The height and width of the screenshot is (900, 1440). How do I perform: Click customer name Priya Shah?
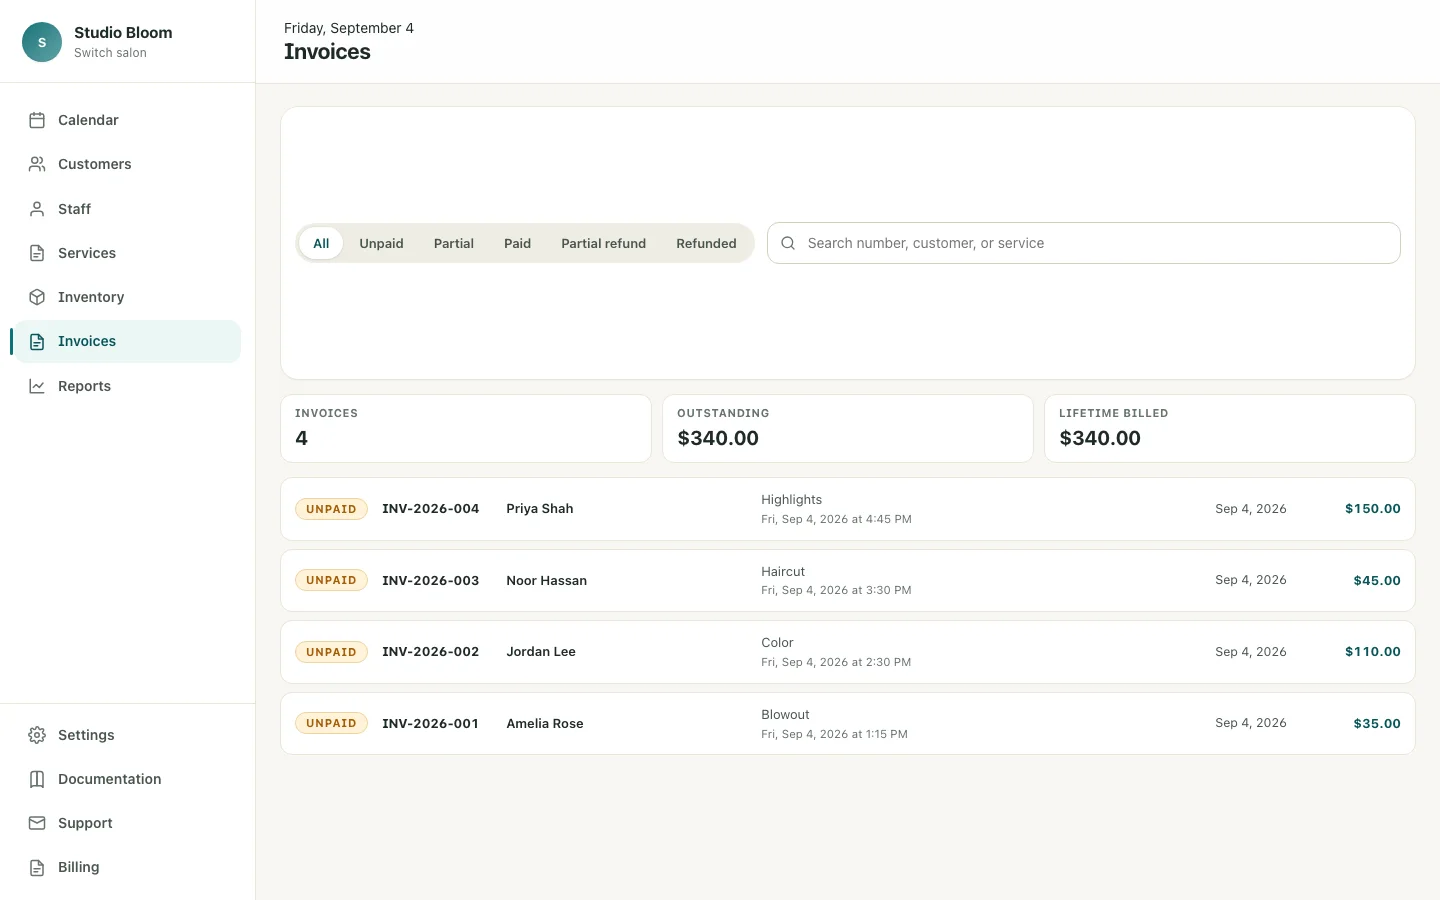click(x=540, y=509)
